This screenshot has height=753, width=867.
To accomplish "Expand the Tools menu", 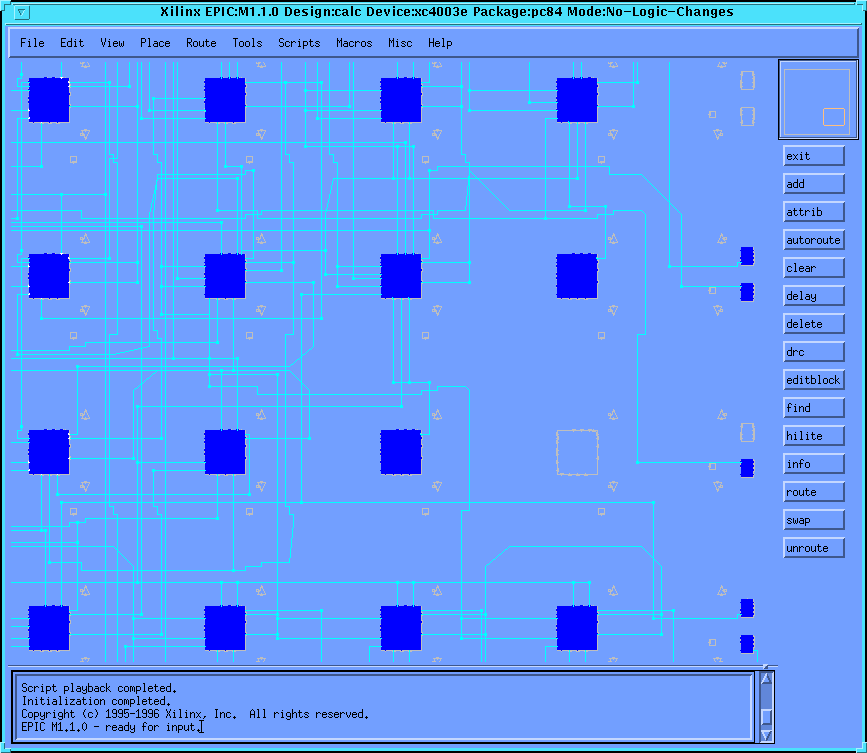I will (x=247, y=43).
